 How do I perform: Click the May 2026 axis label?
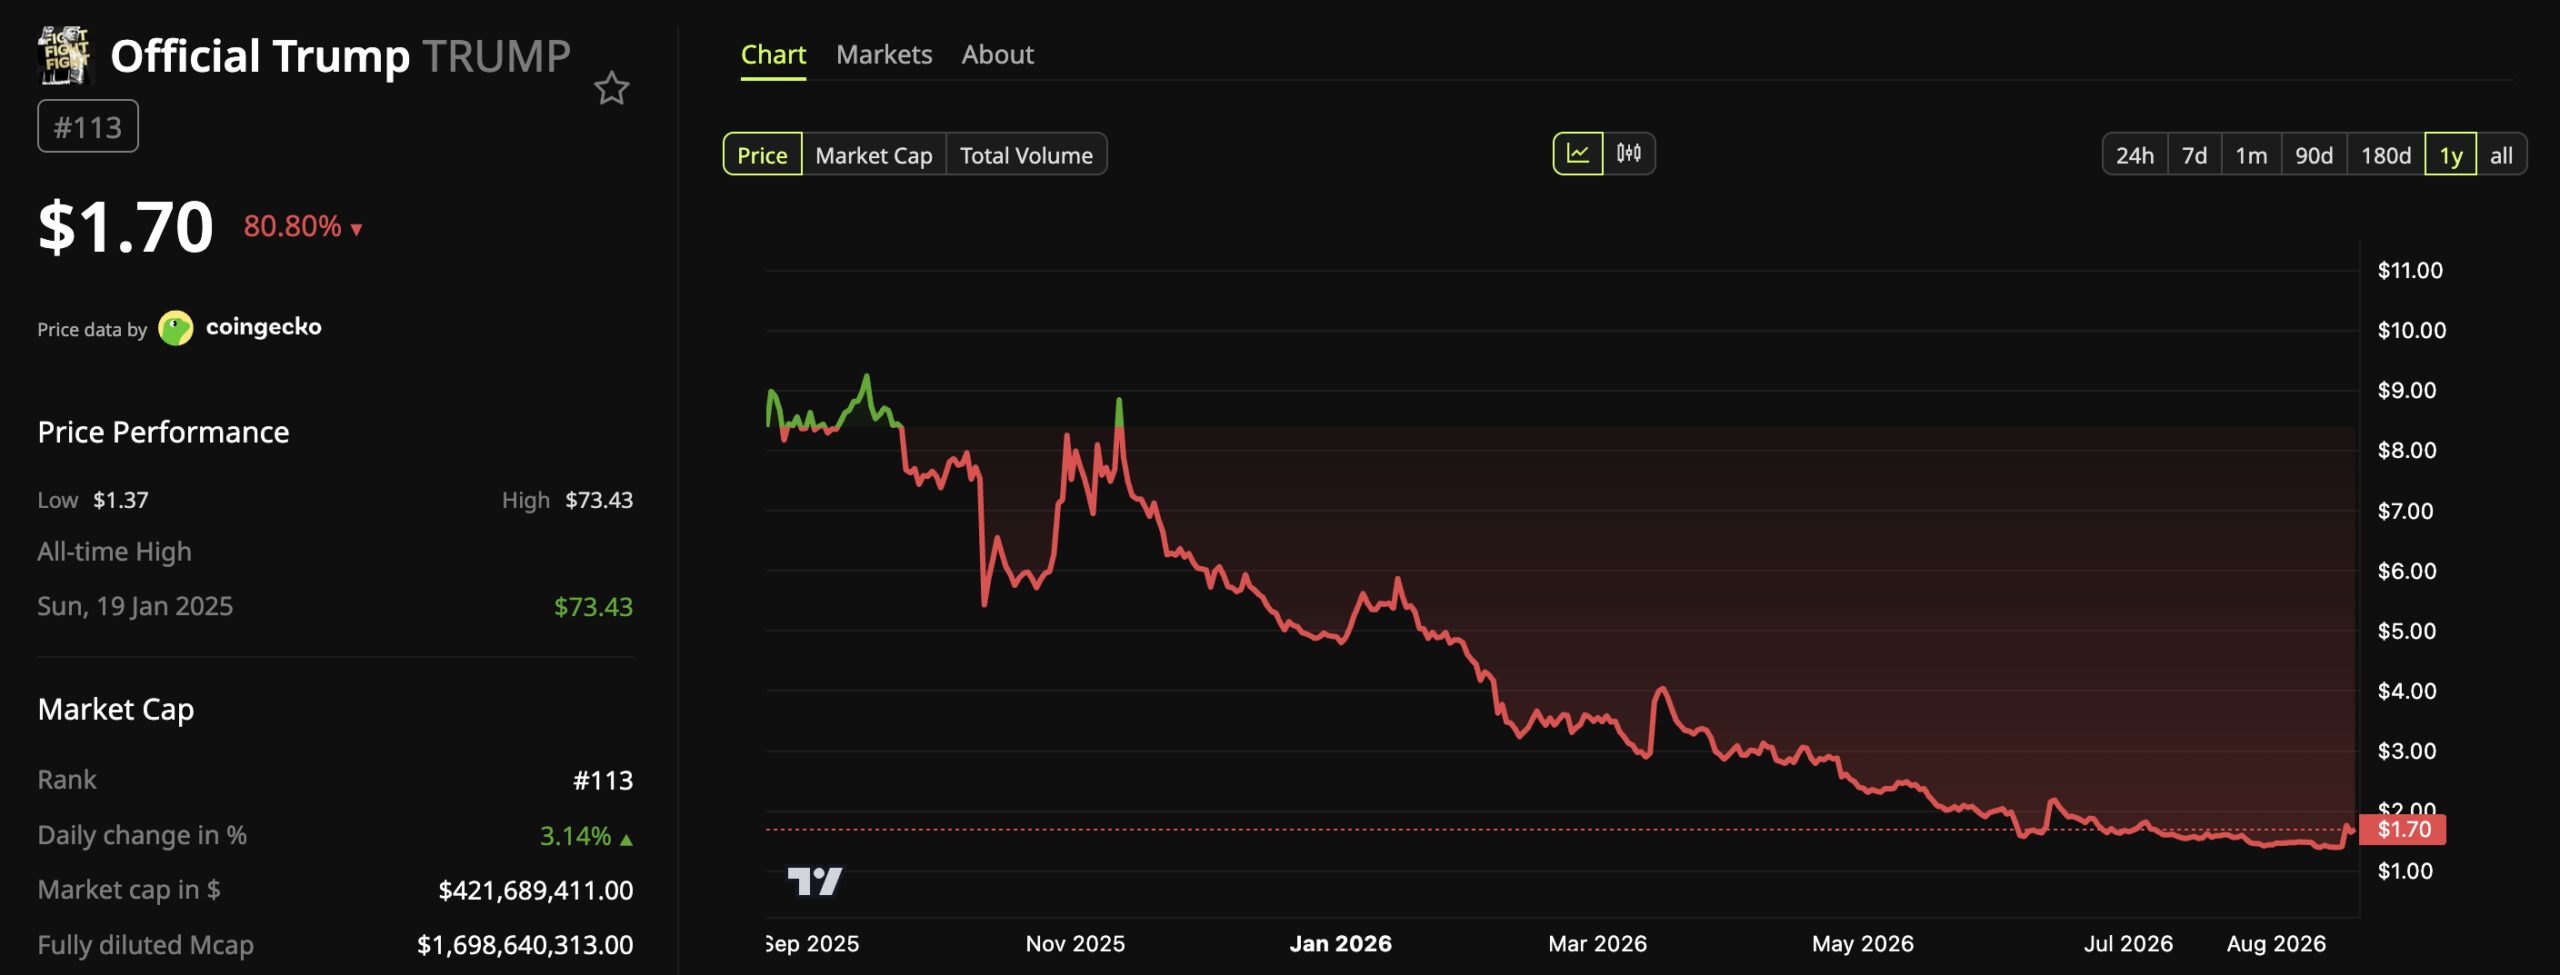(1863, 944)
